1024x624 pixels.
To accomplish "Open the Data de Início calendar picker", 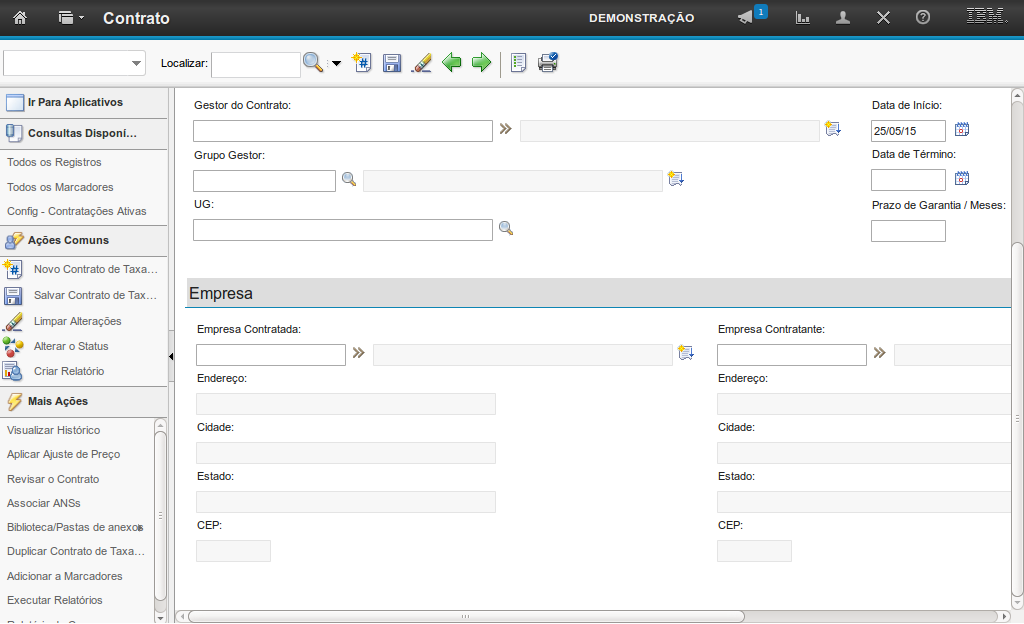I will (962, 129).
